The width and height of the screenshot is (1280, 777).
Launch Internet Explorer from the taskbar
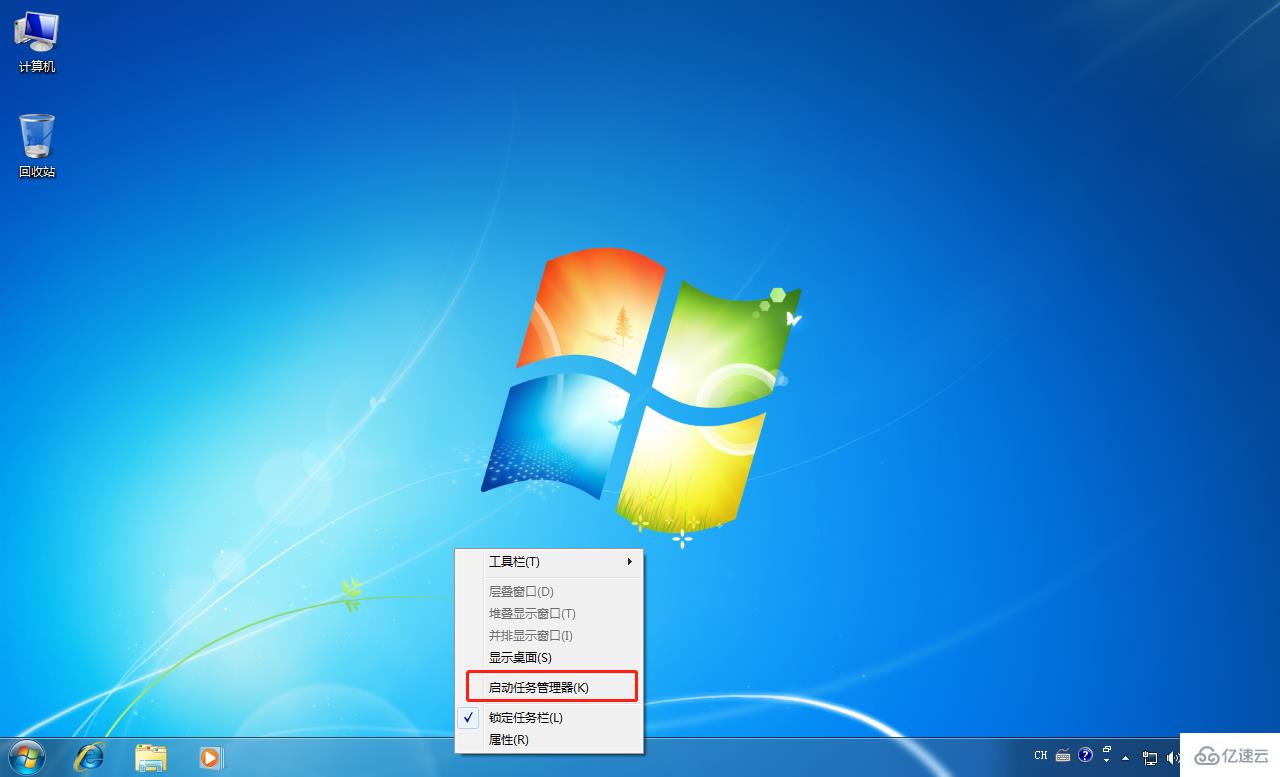[89, 757]
